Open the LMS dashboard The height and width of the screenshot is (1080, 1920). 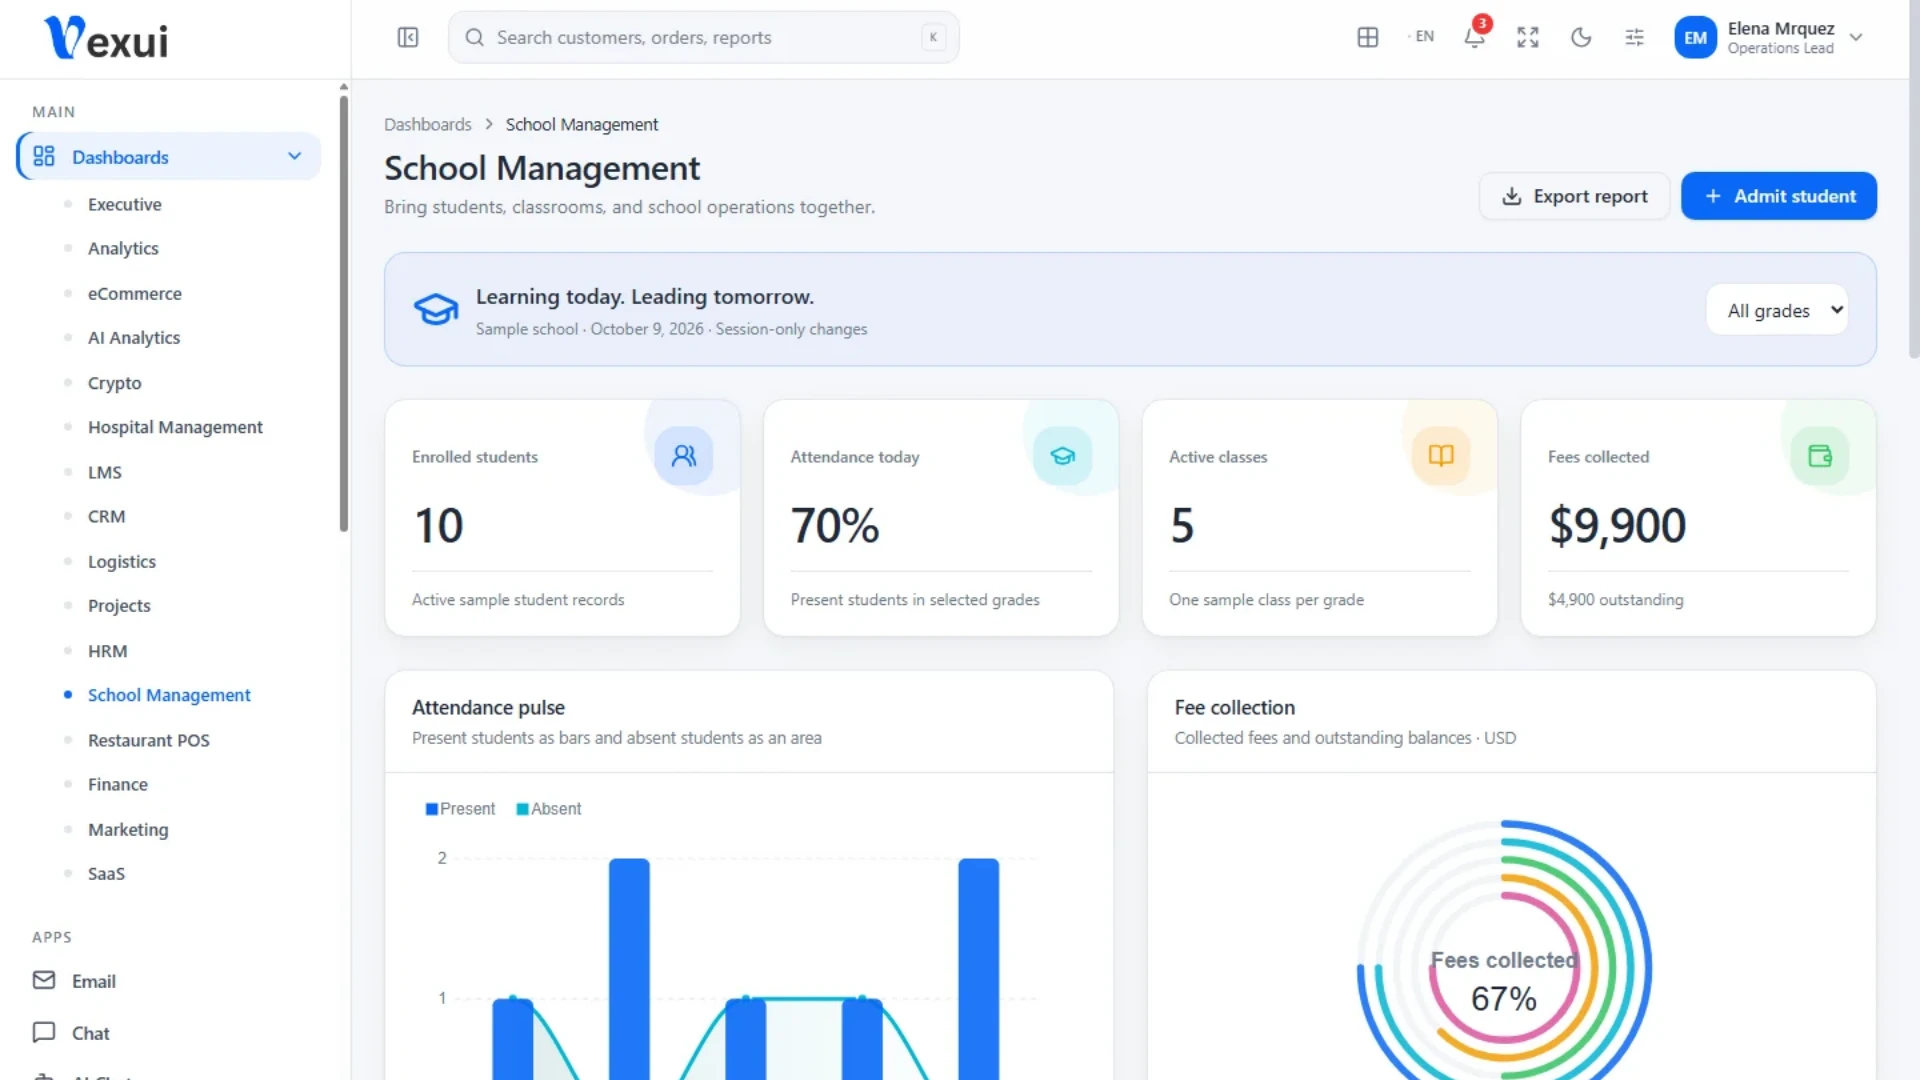(105, 472)
